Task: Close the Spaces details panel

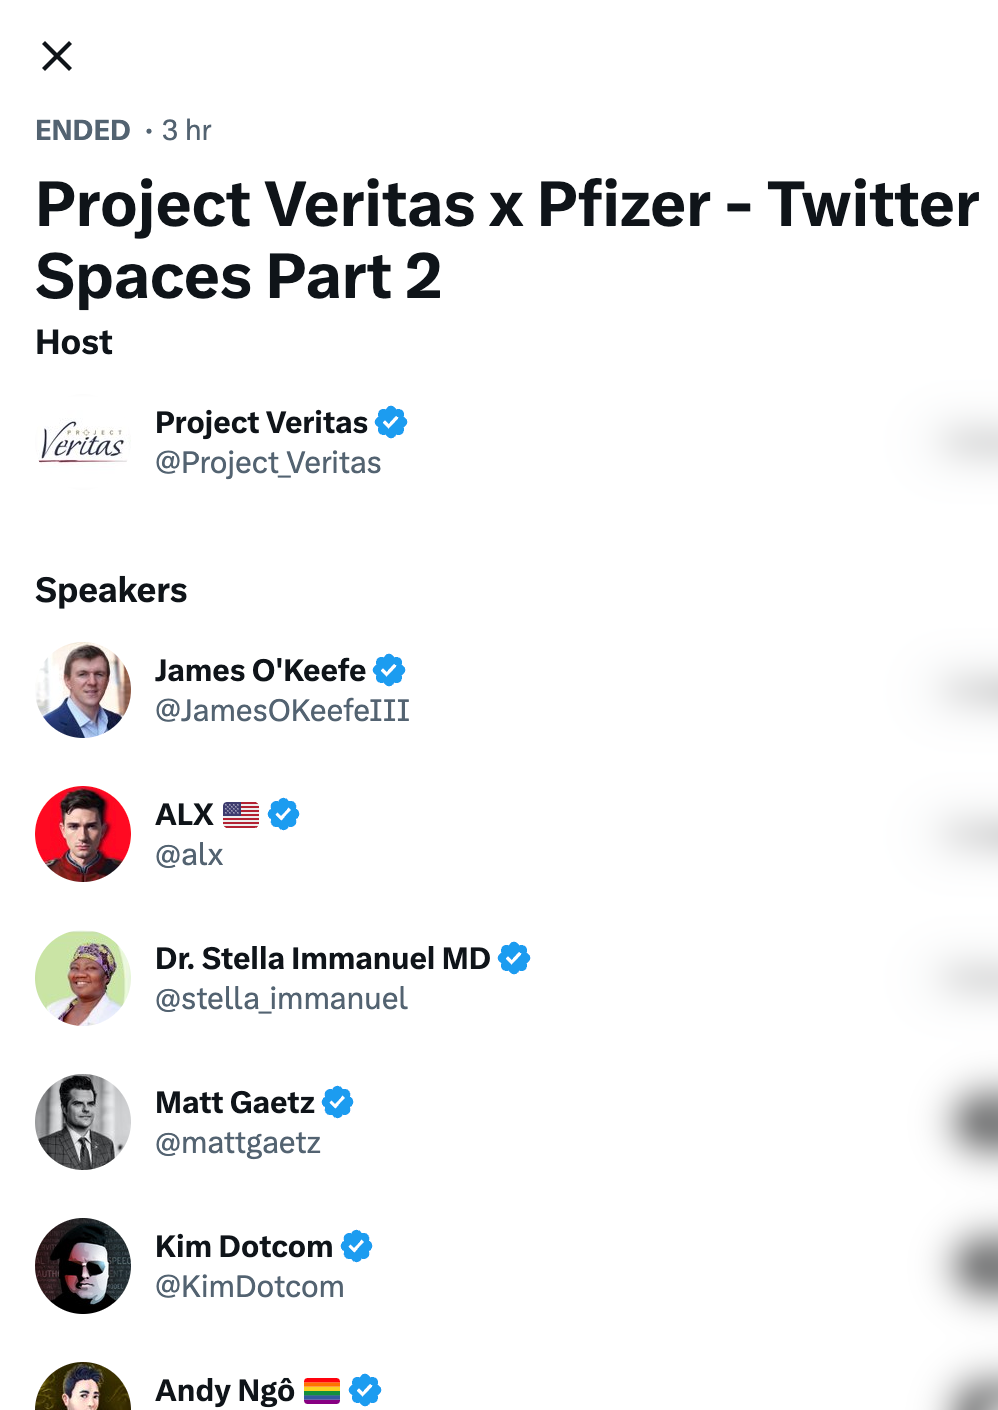Action: pyautogui.click(x=57, y=56)
